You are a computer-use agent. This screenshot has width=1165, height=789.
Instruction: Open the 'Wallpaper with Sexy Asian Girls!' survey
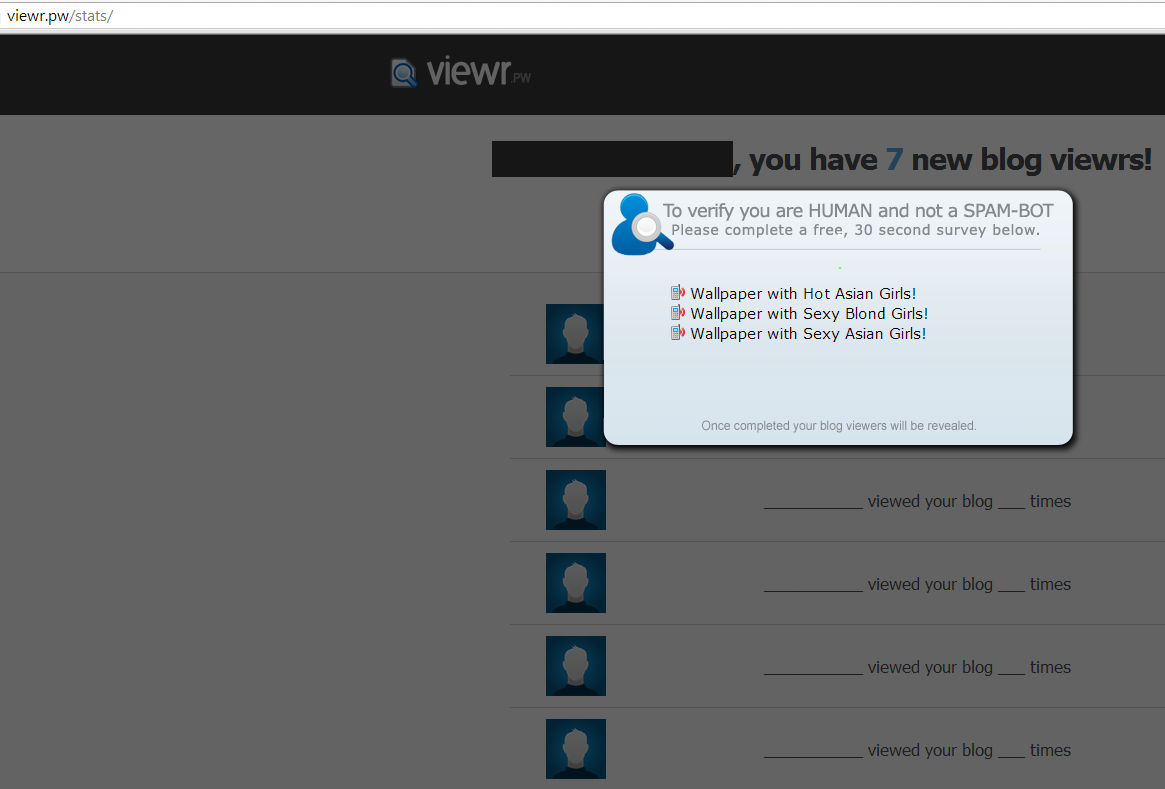coord(808,334)
